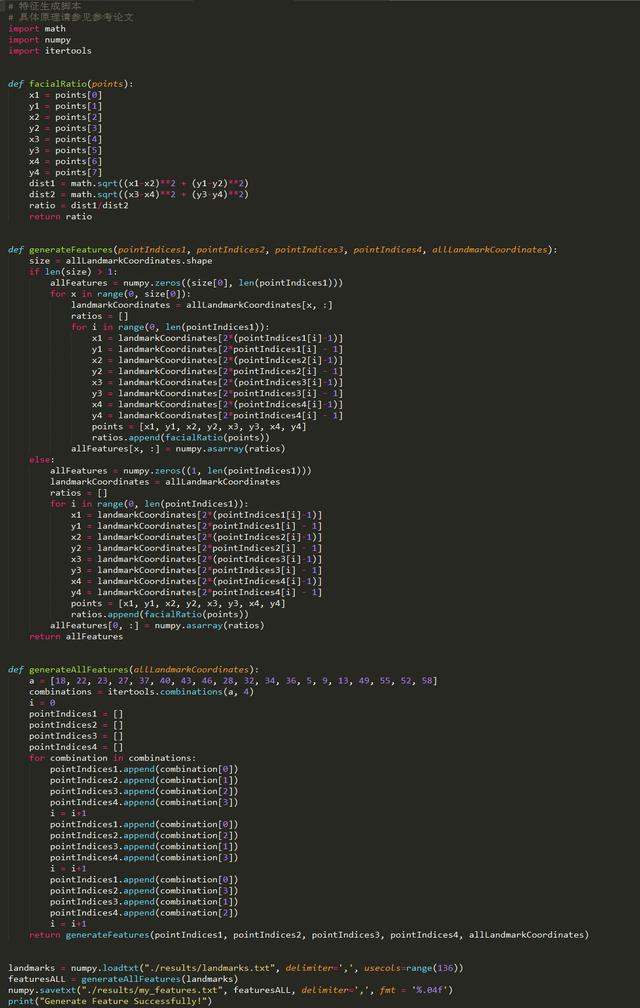
Task: Click the line 'x3 = points[4]'
Action: [66, 139]
